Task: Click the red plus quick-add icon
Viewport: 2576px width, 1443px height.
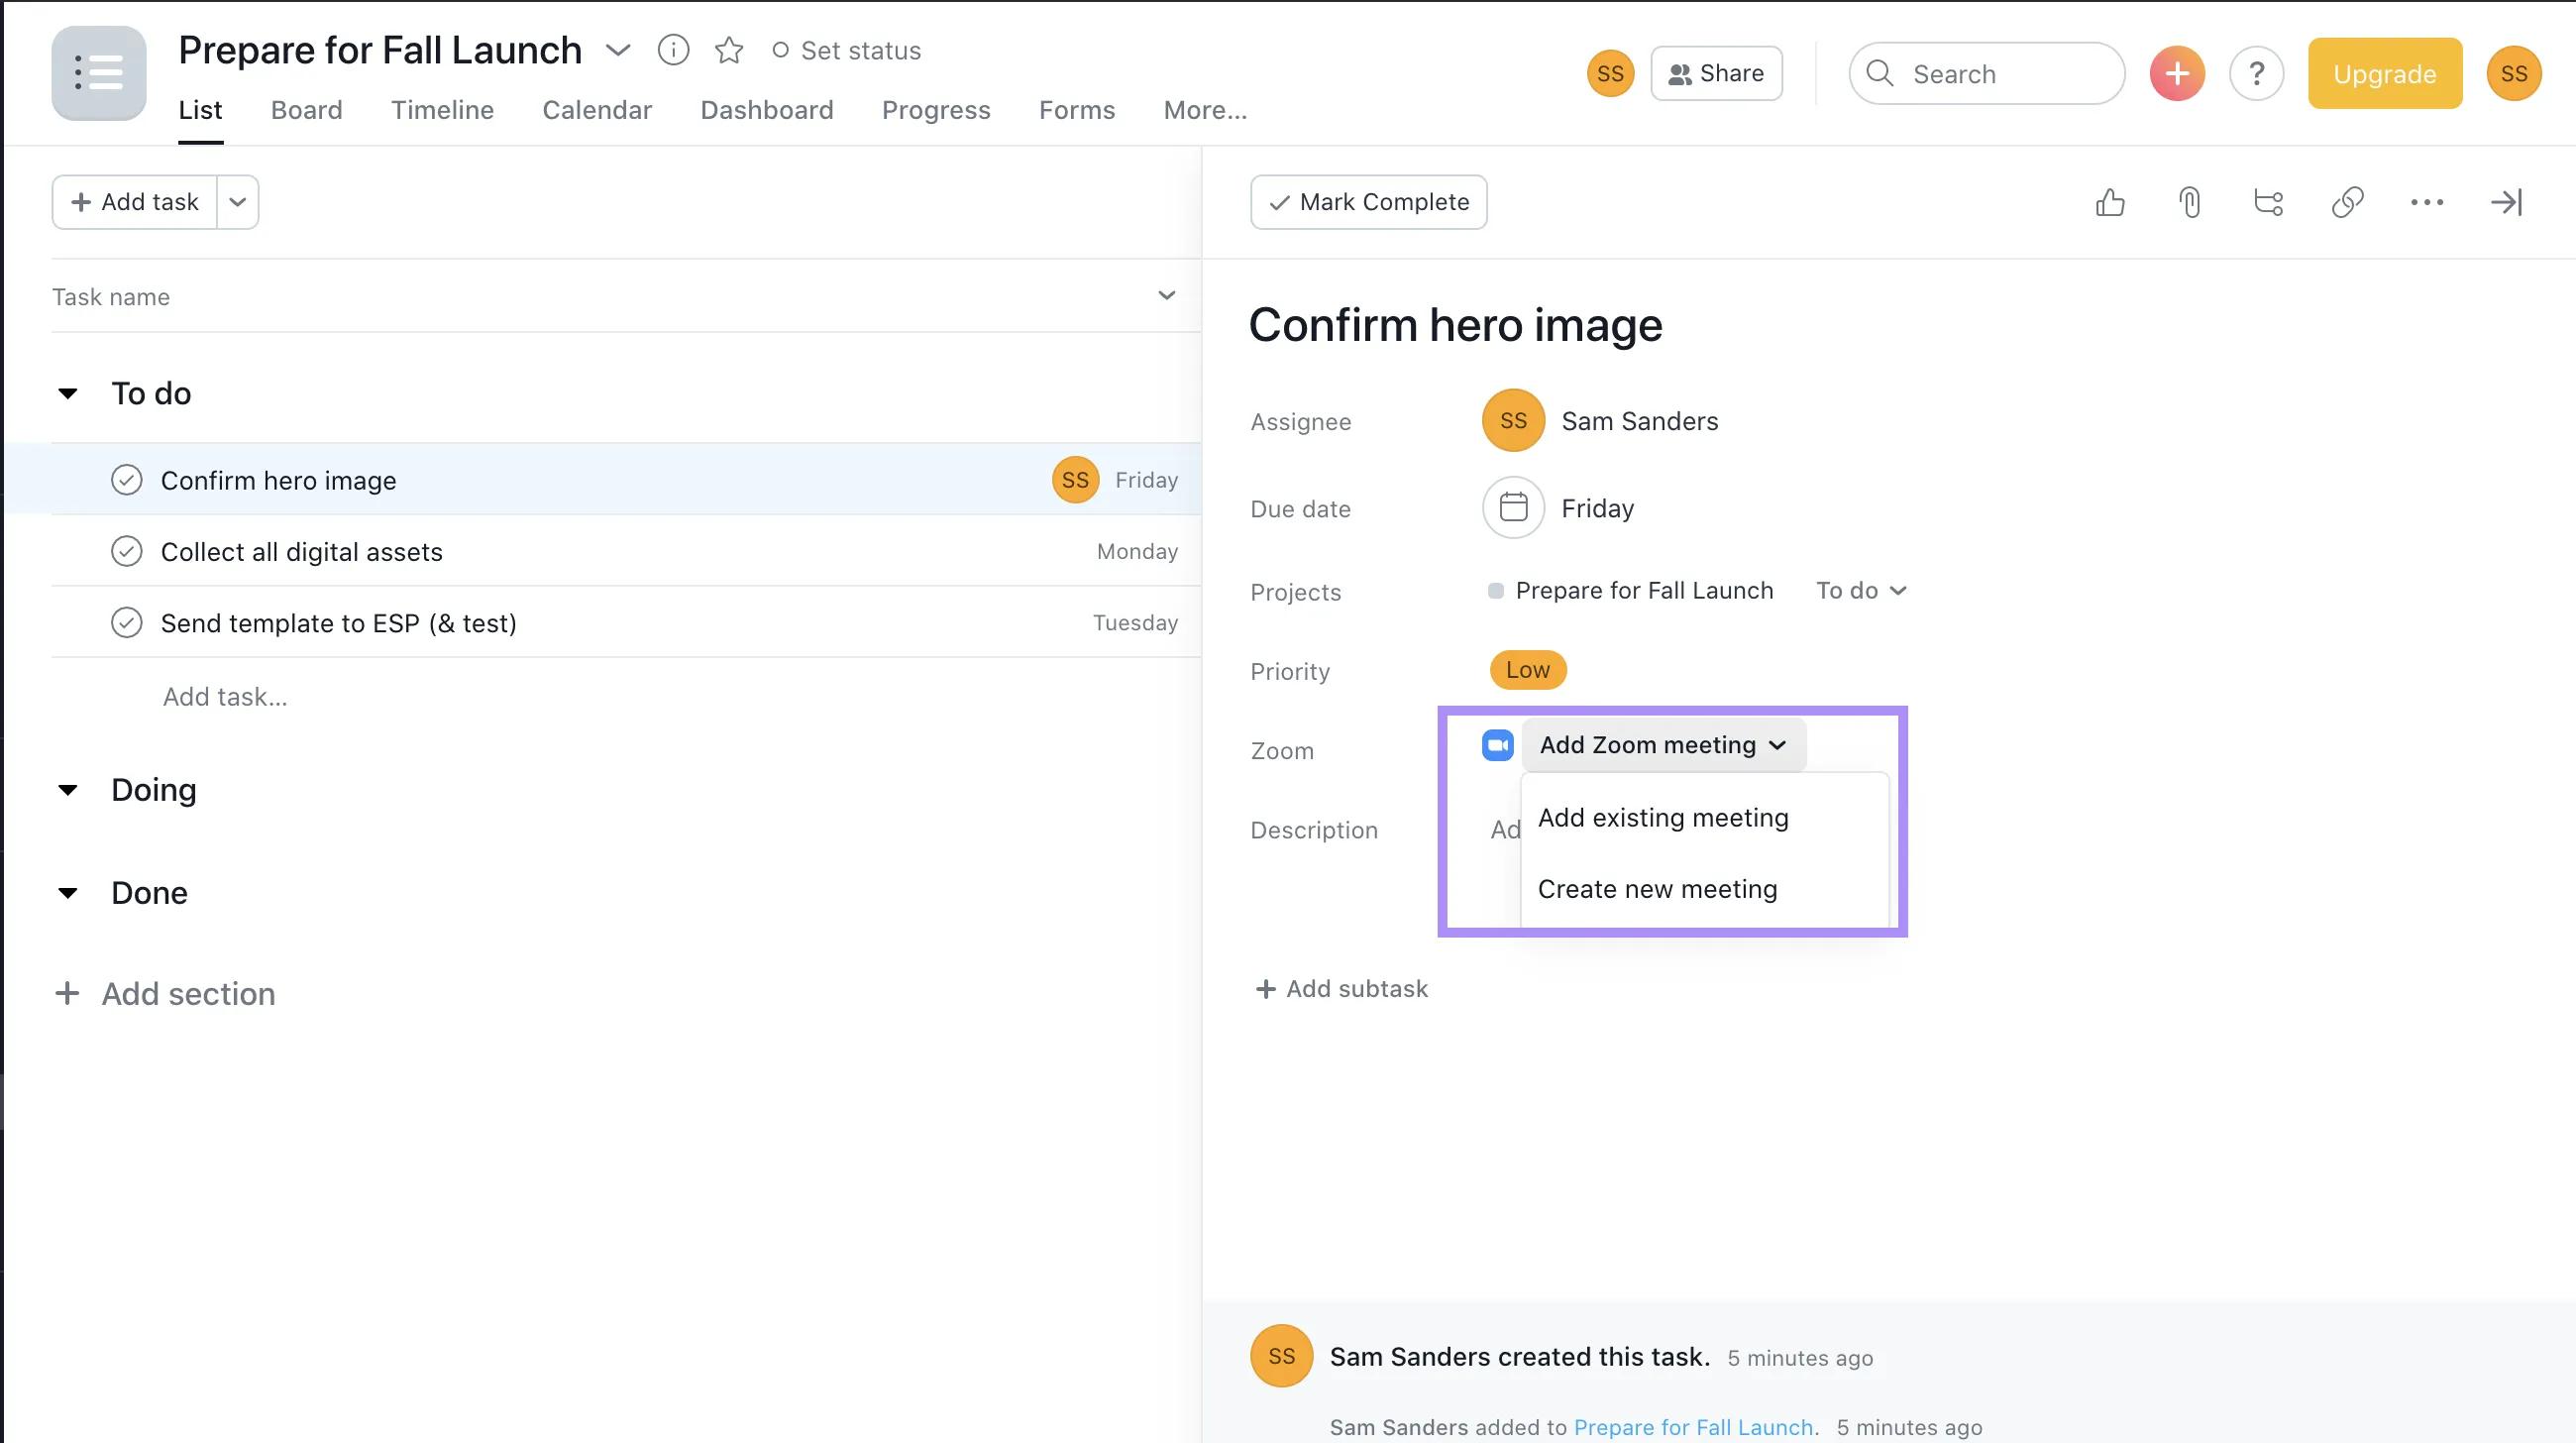Action: pyautogui.click(x=2177, y=73)
